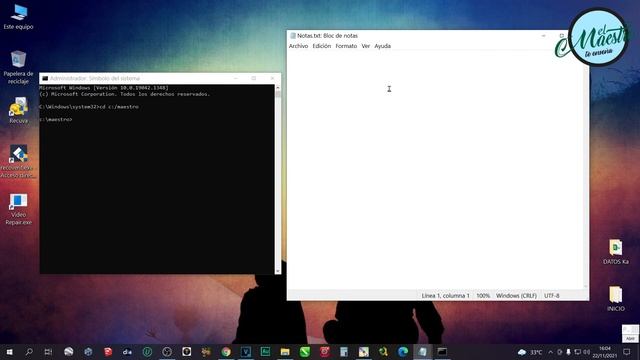The height and width of the screenshot is (360, 640).
Task: Open the volume control in the system tray
Action: point(587,352)
